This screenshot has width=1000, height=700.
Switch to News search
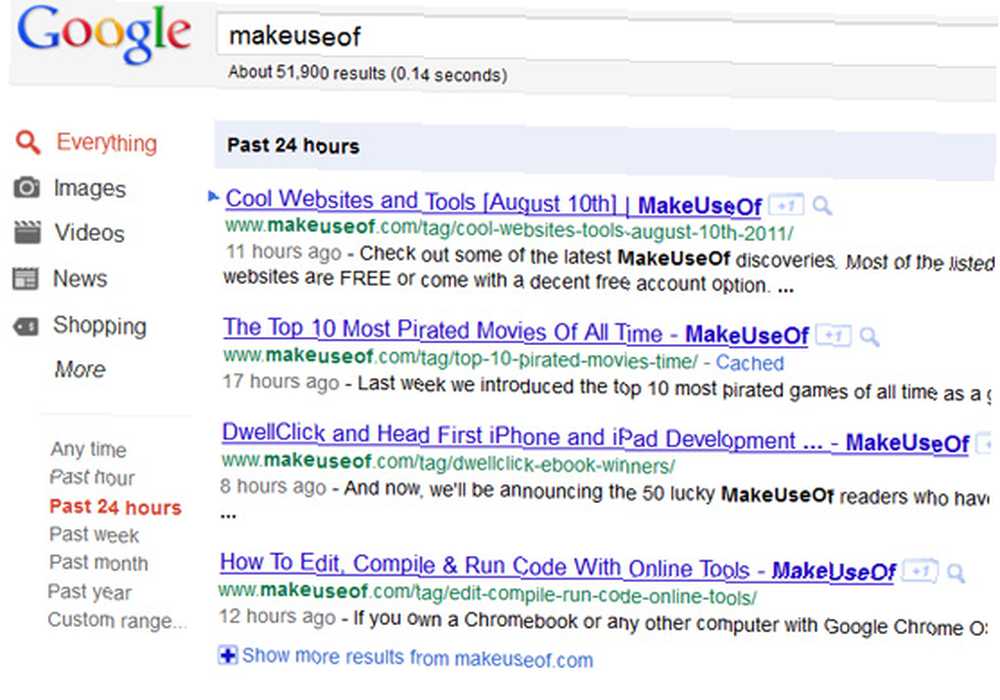(x=80, y=279)
